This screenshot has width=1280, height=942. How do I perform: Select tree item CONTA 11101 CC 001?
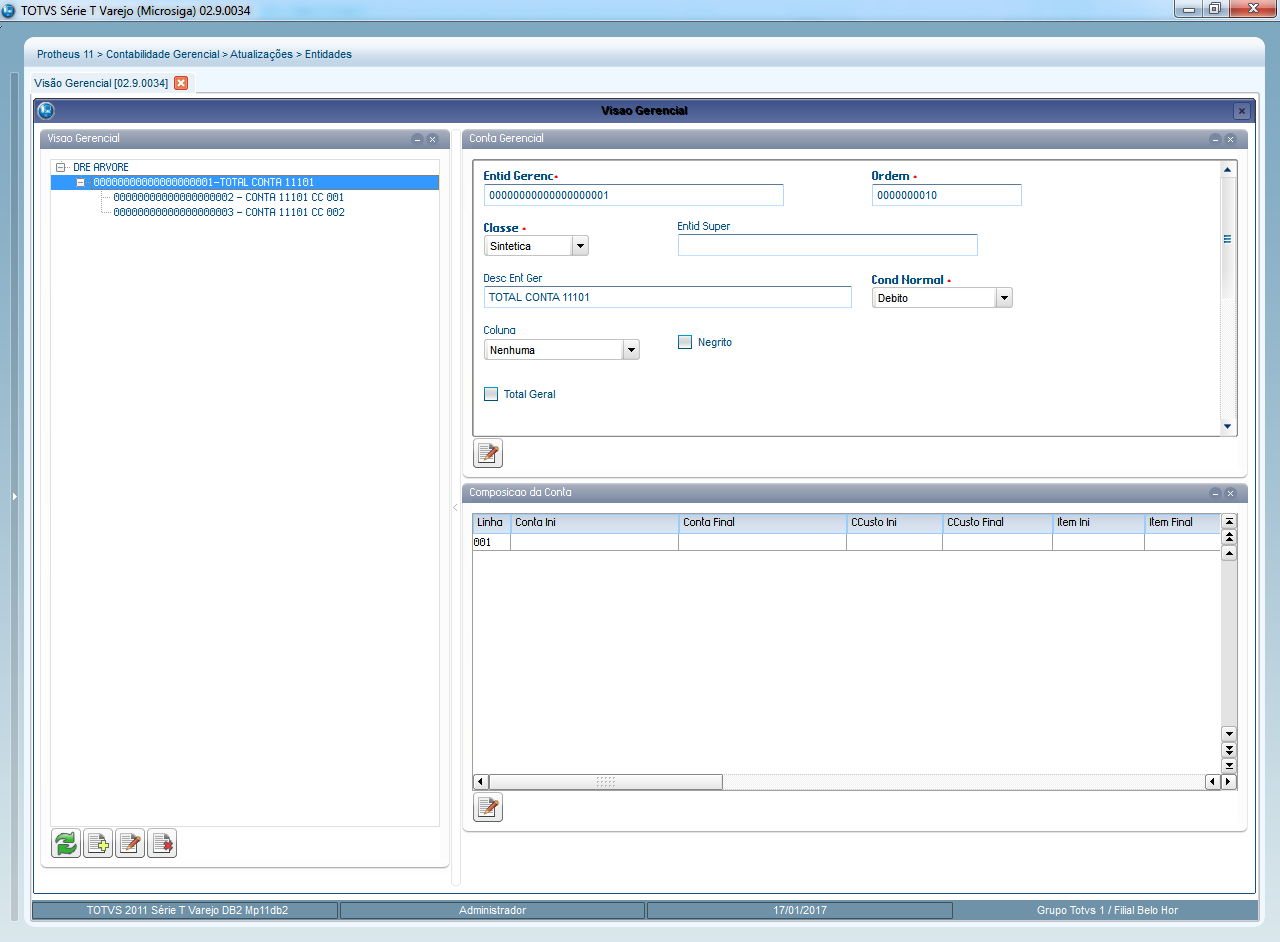229,198
